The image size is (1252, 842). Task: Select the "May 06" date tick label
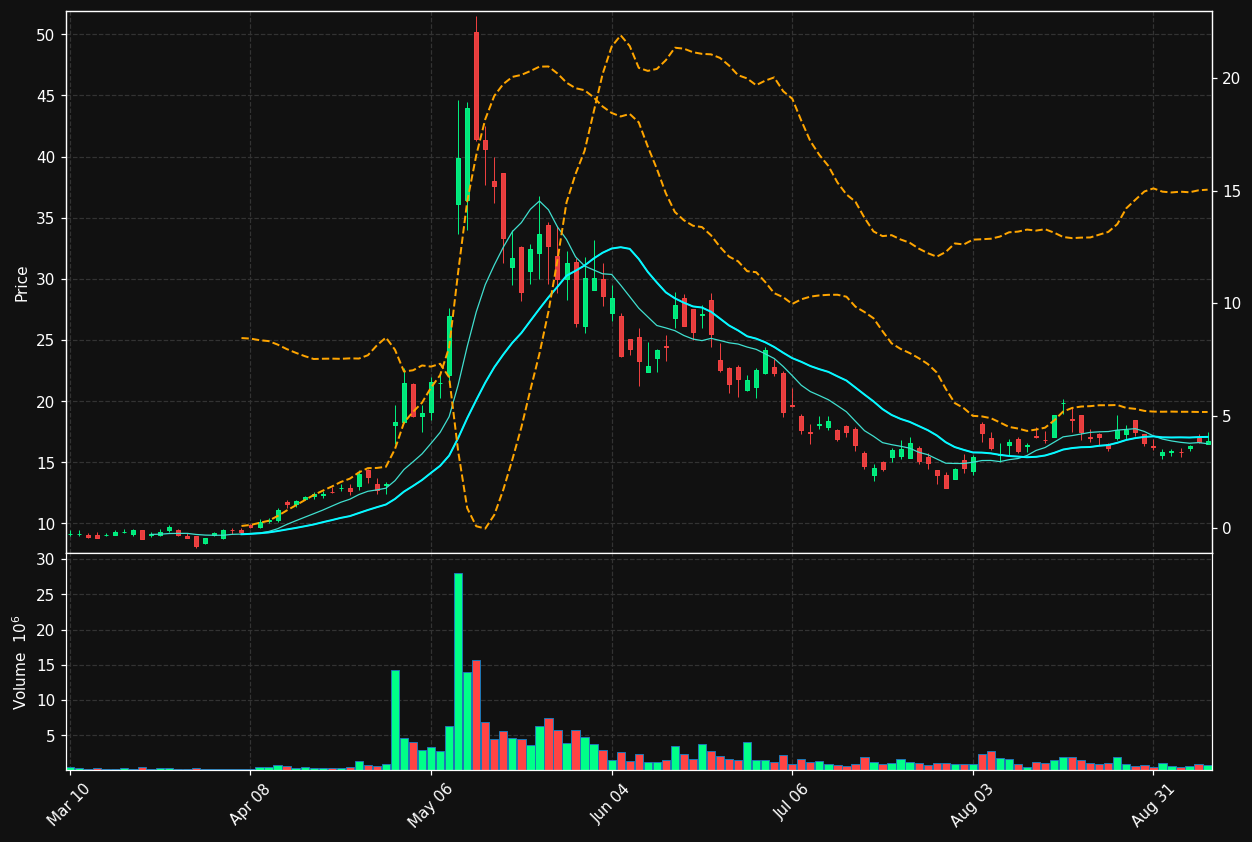tap(429, 805)
